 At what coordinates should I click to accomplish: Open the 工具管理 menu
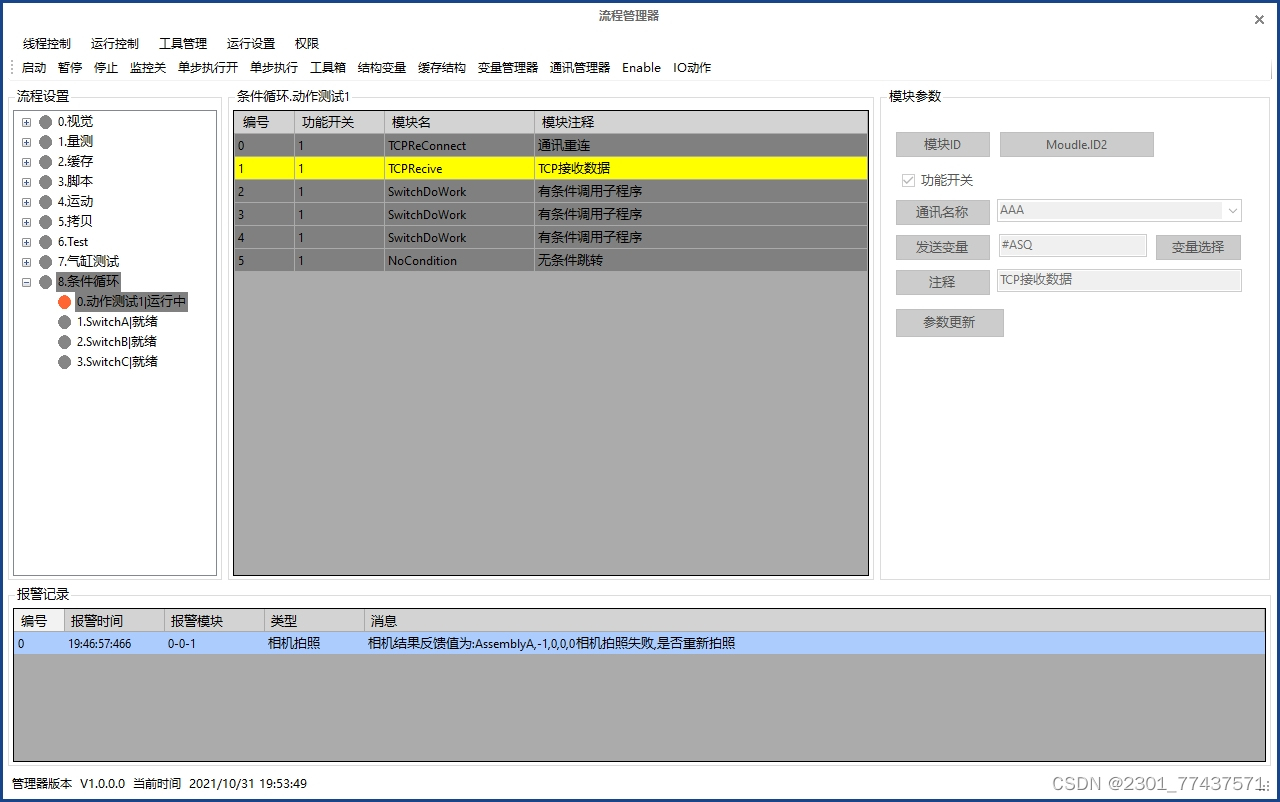183,44
